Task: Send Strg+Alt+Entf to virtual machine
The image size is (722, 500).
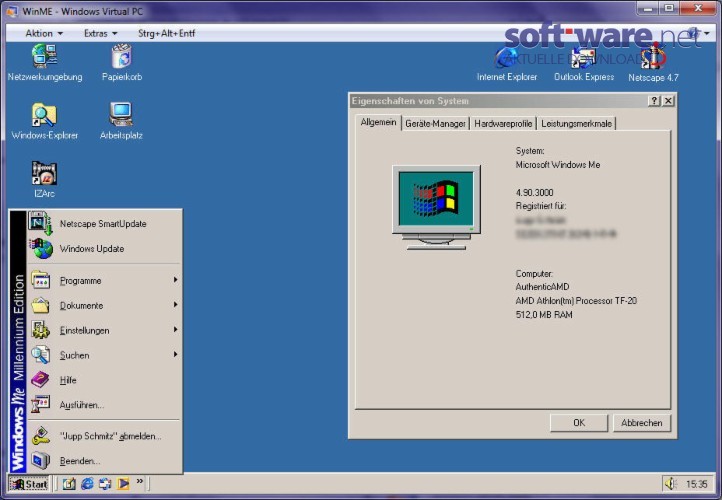Action: pos(166,33)
